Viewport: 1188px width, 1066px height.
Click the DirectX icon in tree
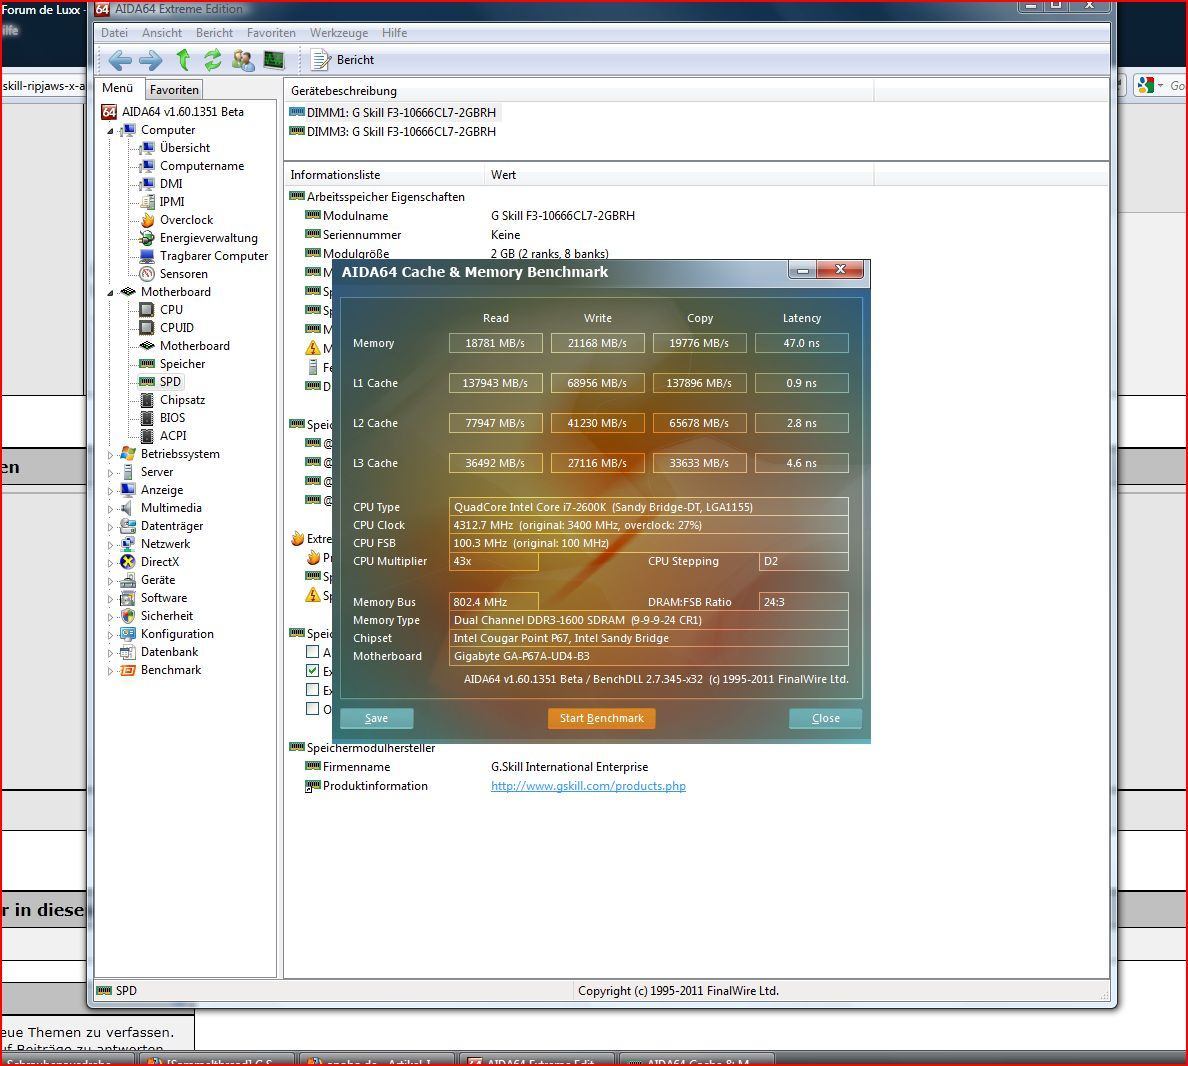pyautogui.click(x=128, y=562)
